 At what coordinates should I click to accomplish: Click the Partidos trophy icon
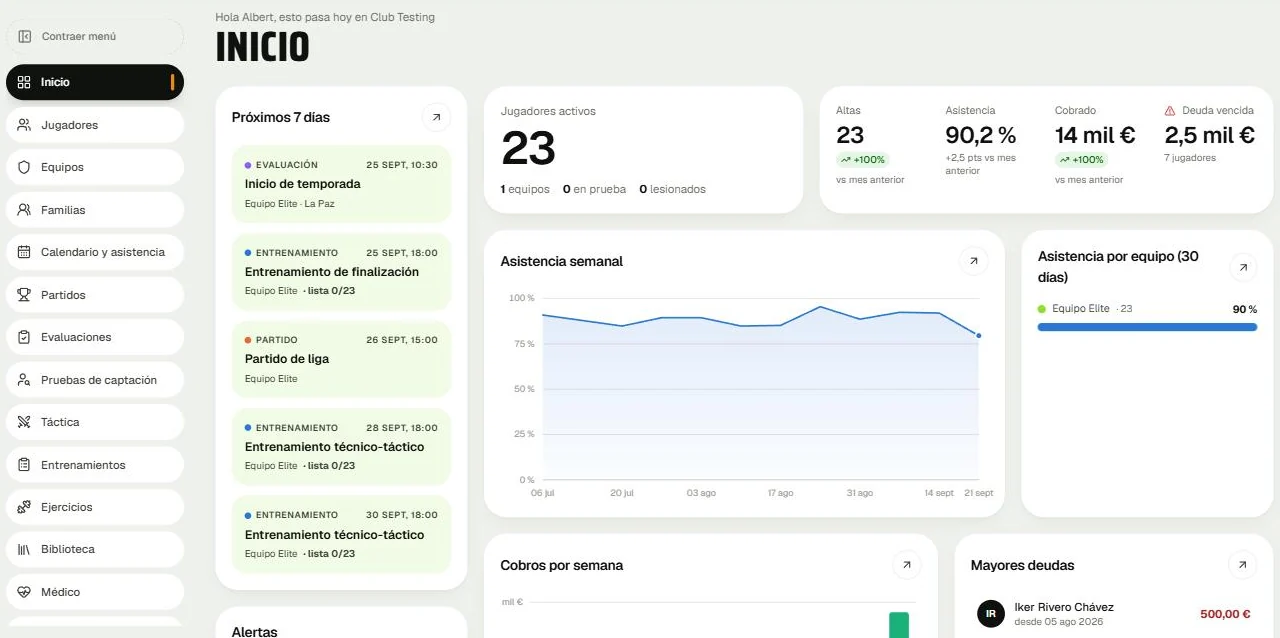point(24,295)
